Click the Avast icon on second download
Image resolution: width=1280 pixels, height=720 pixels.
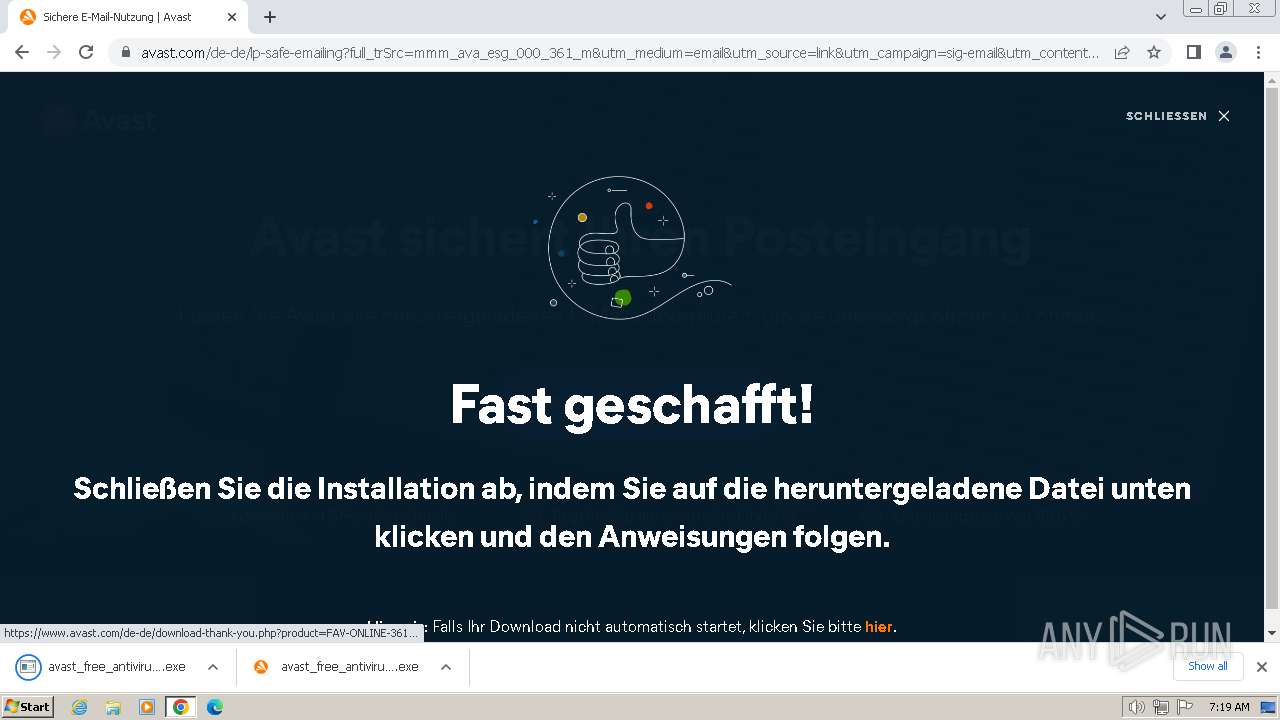coord(261,667)
